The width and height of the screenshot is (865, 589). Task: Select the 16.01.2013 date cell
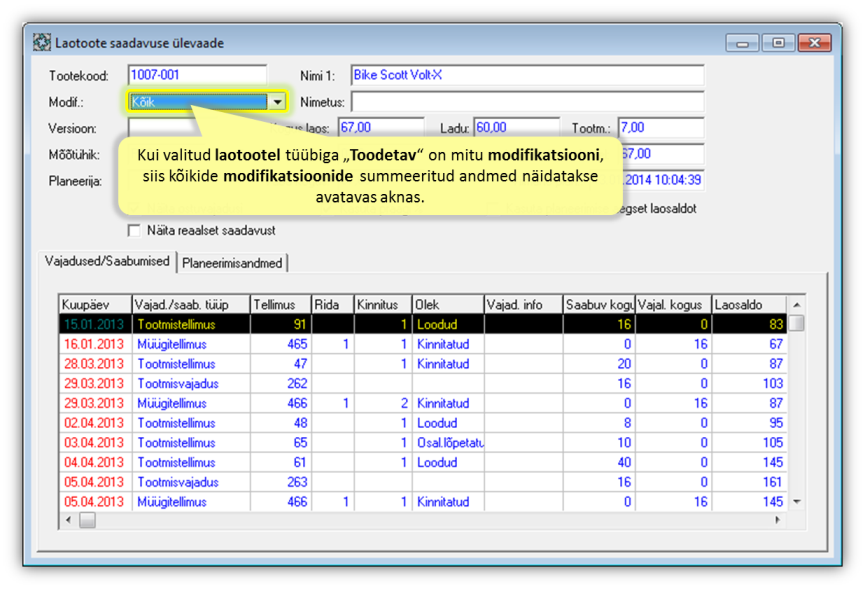94,344
